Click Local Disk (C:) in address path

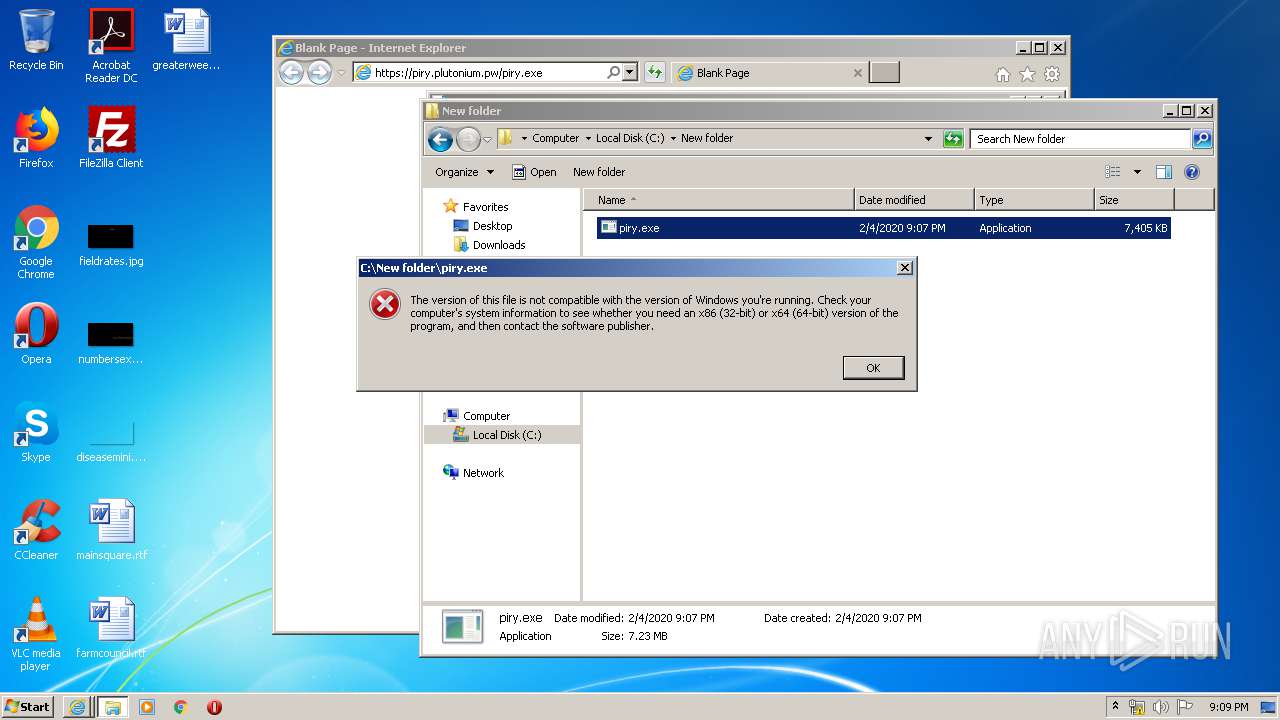click(630, 139)
